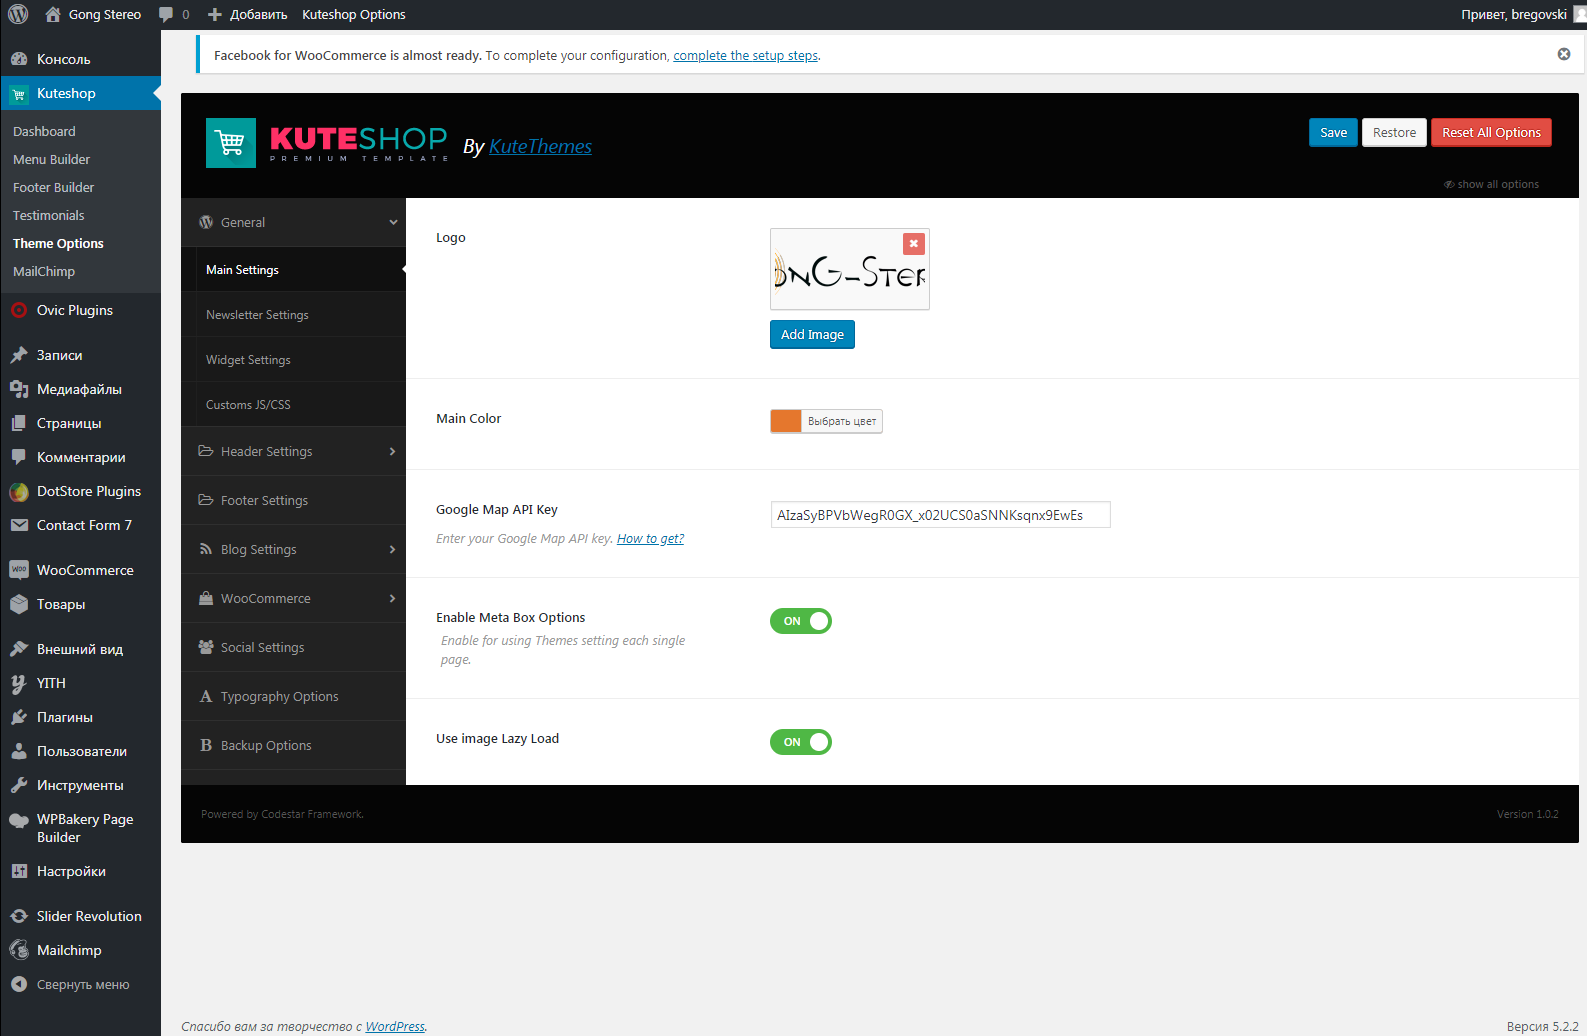Open the Testimonials submenu item
The width and height of the screenshot is (1587, 1036).
click(x=48, y=215)
